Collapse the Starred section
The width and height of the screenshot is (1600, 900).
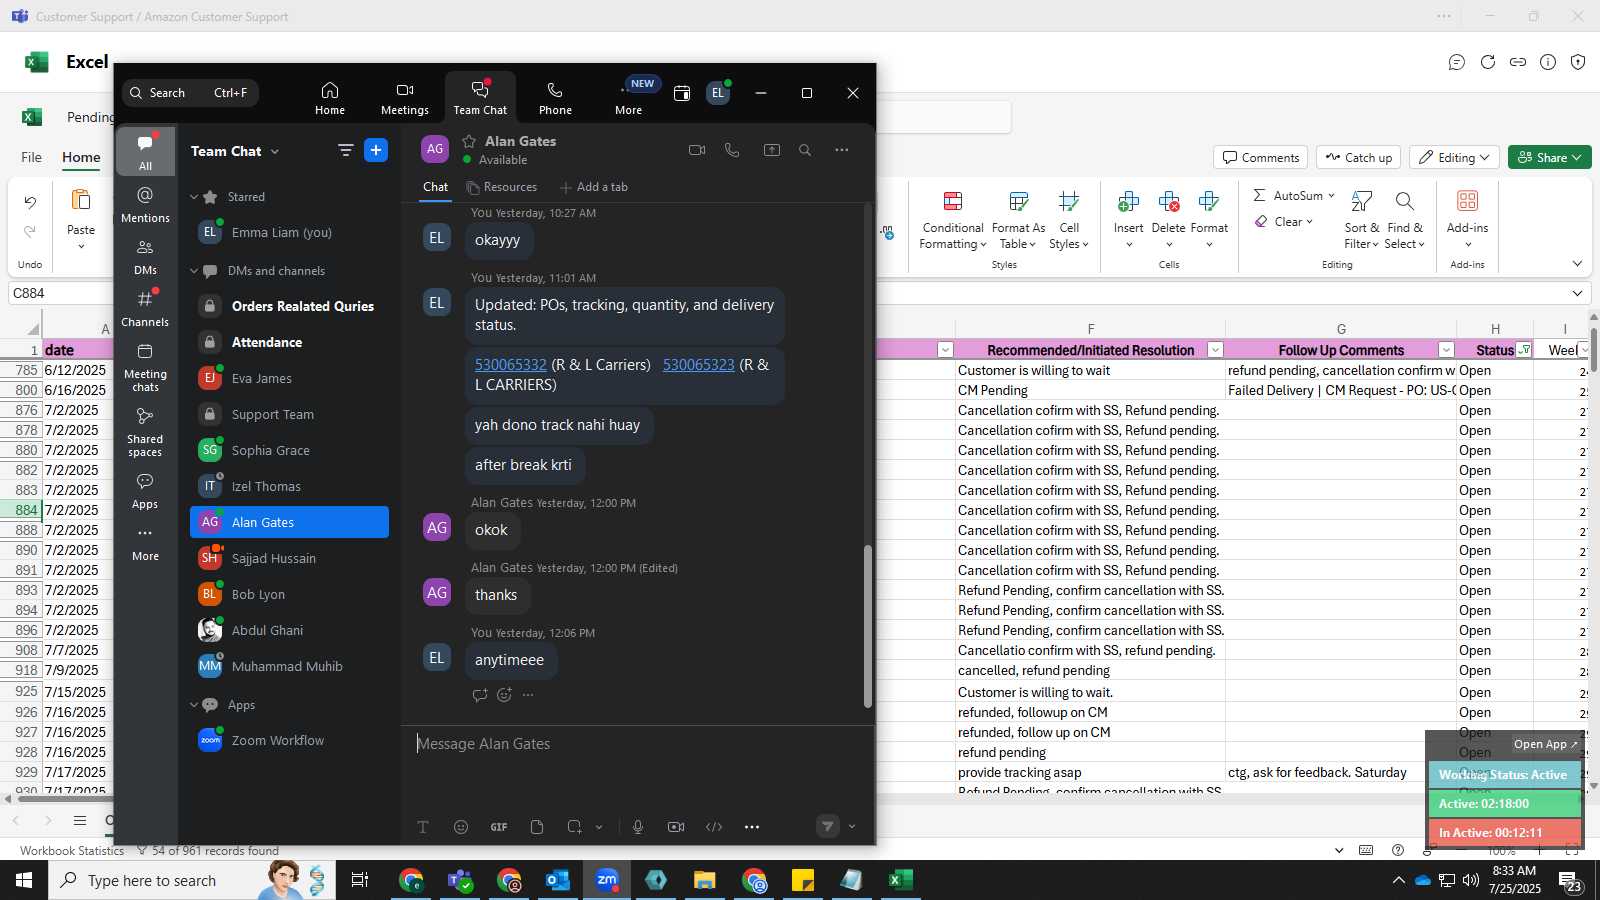tap(194, 197)
